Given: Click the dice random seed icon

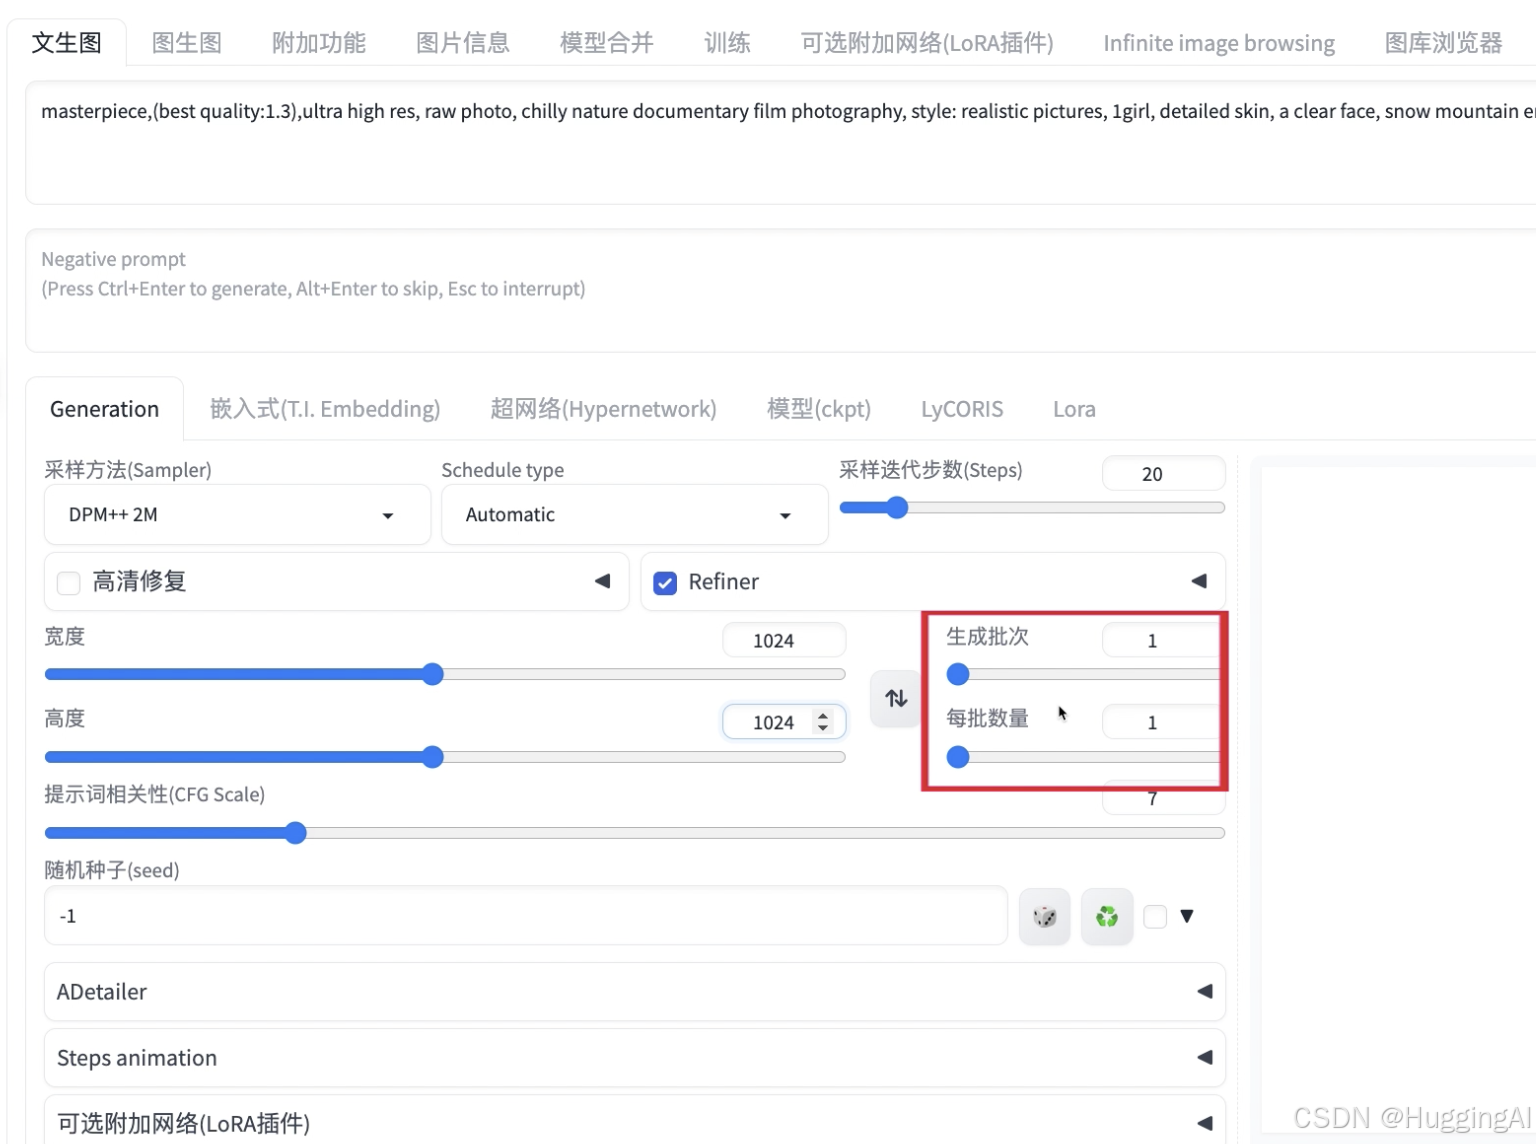Looking at the screenshot, I should 1044,916.
